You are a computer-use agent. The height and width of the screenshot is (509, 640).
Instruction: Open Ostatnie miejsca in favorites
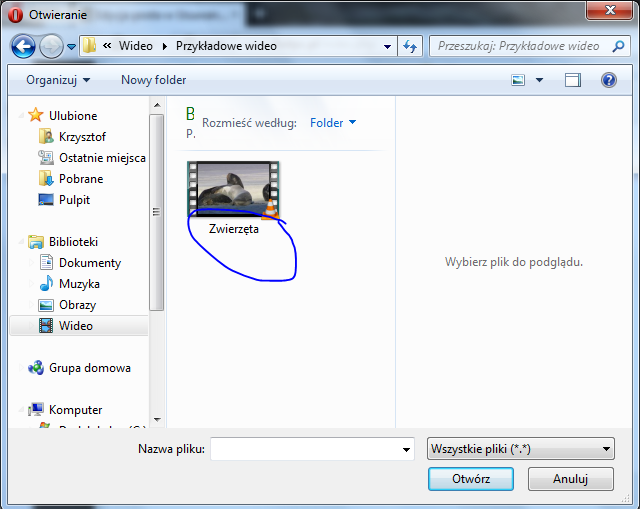pyautogui.click(x=102, y=158)
